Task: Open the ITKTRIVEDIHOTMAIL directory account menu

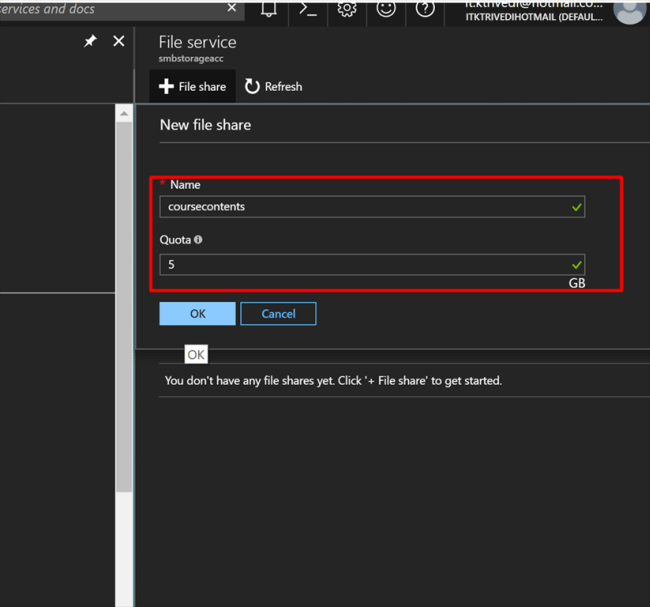Action: (x=534, y=12)
